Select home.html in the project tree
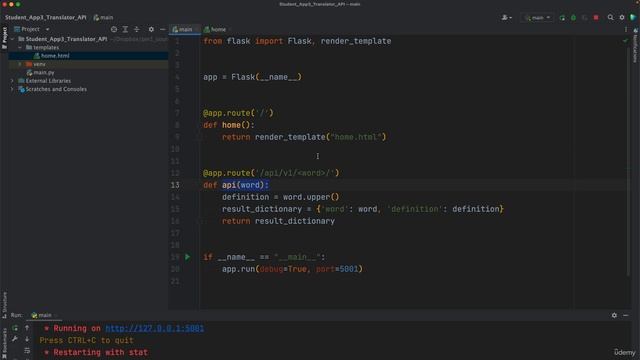The image size is (640, 360). coord(55,56)
